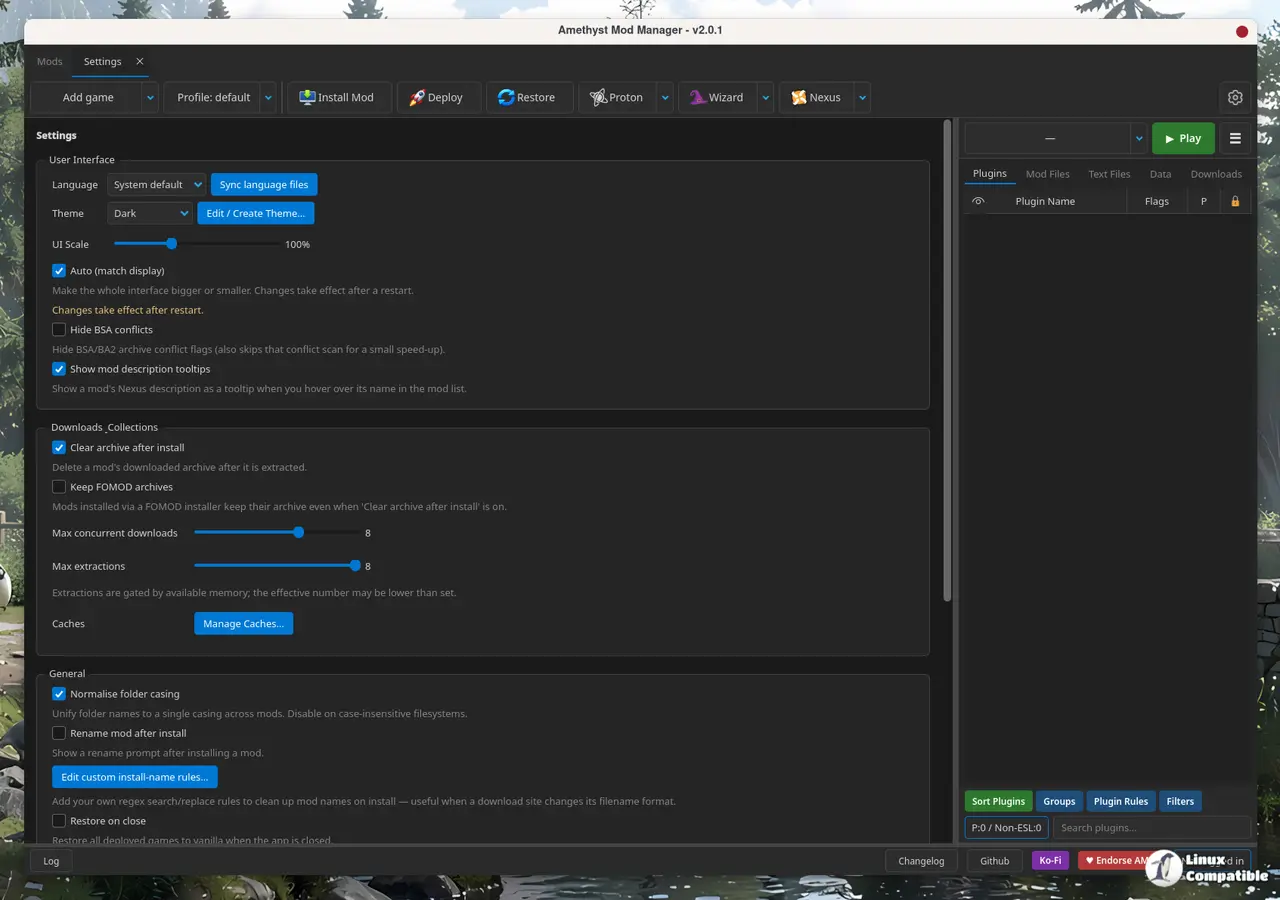Image resolution: width=1280 pixels, height=900 pixels.
Task: Expand the Profile: default dropdown arrow
Action: point(268,97)
